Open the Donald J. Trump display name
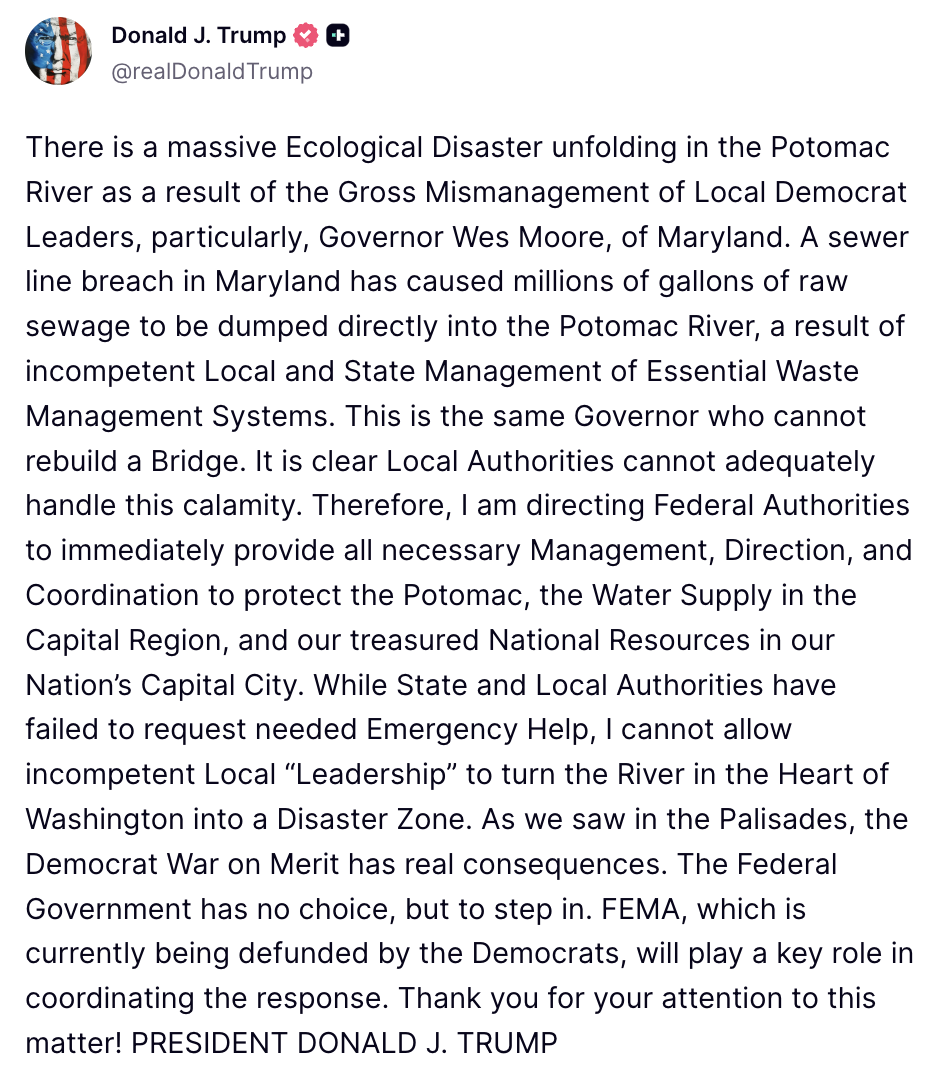 click(x=198, y=36)
